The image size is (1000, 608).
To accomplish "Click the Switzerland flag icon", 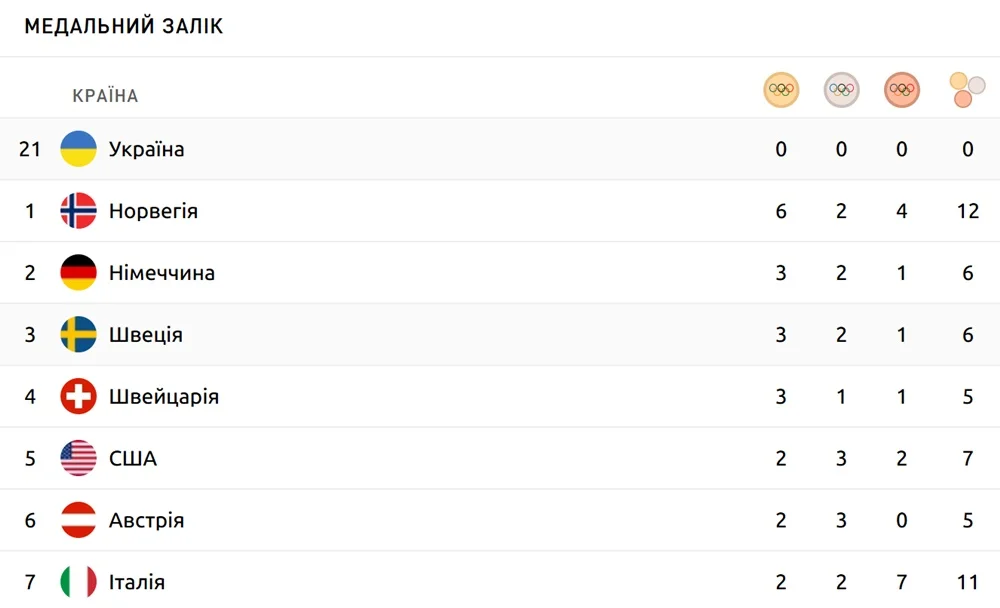I will [78, 397].
